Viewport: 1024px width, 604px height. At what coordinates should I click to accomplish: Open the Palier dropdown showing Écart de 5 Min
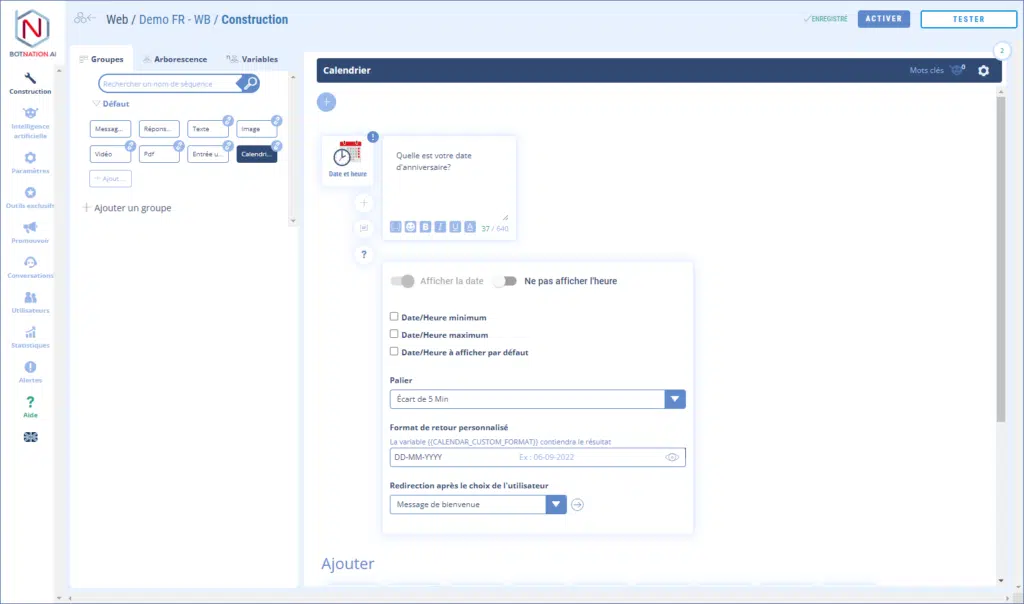[x=537, y=400]
